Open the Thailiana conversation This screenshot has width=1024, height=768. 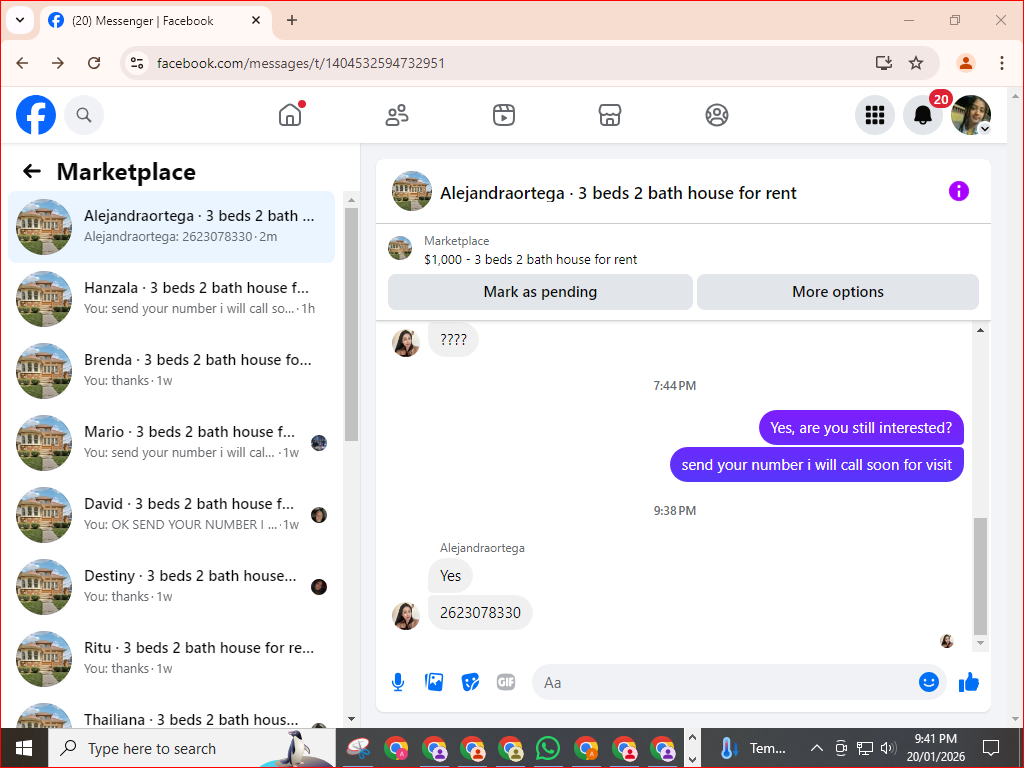172,715
